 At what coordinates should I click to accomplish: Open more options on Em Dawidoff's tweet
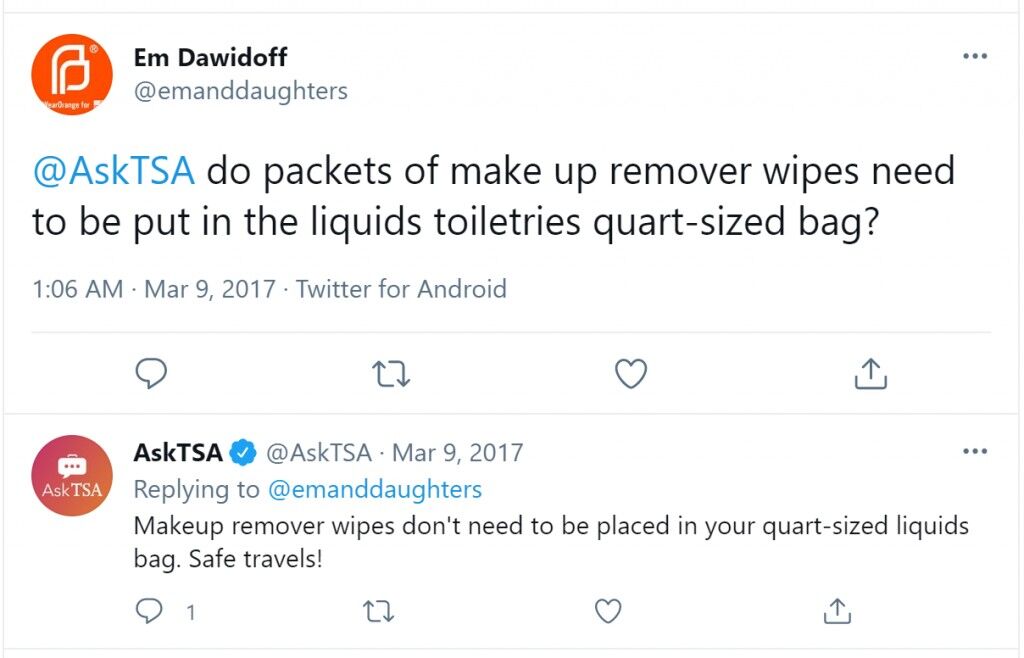(975, 56)
